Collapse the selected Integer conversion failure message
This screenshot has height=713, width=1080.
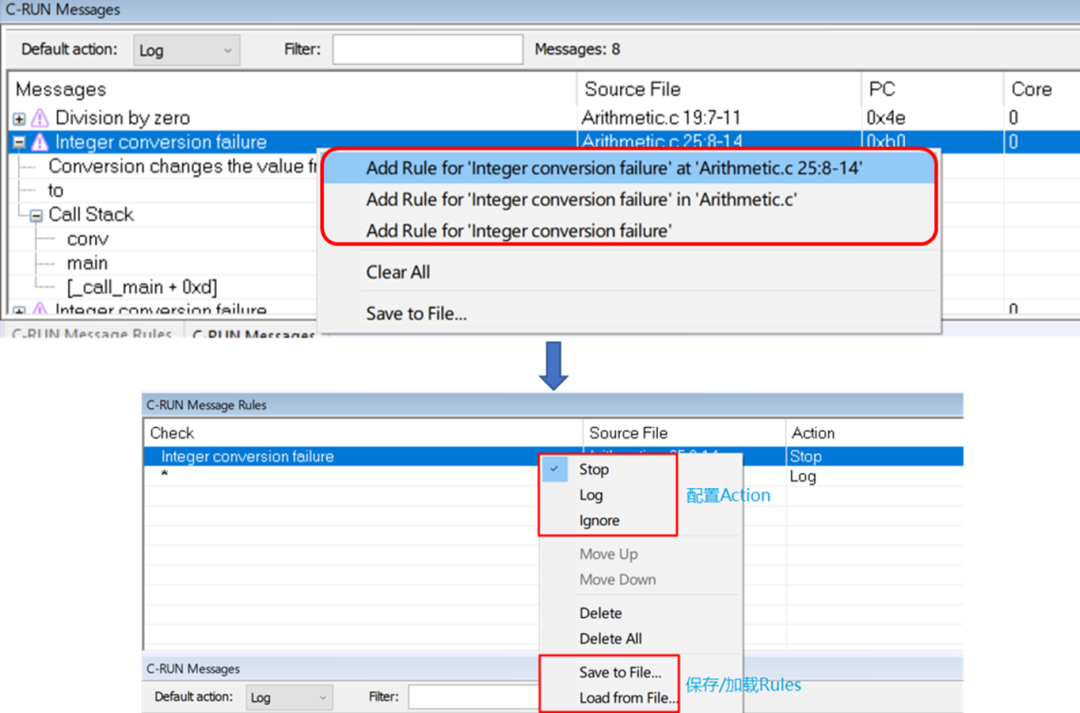pos(19,142)
